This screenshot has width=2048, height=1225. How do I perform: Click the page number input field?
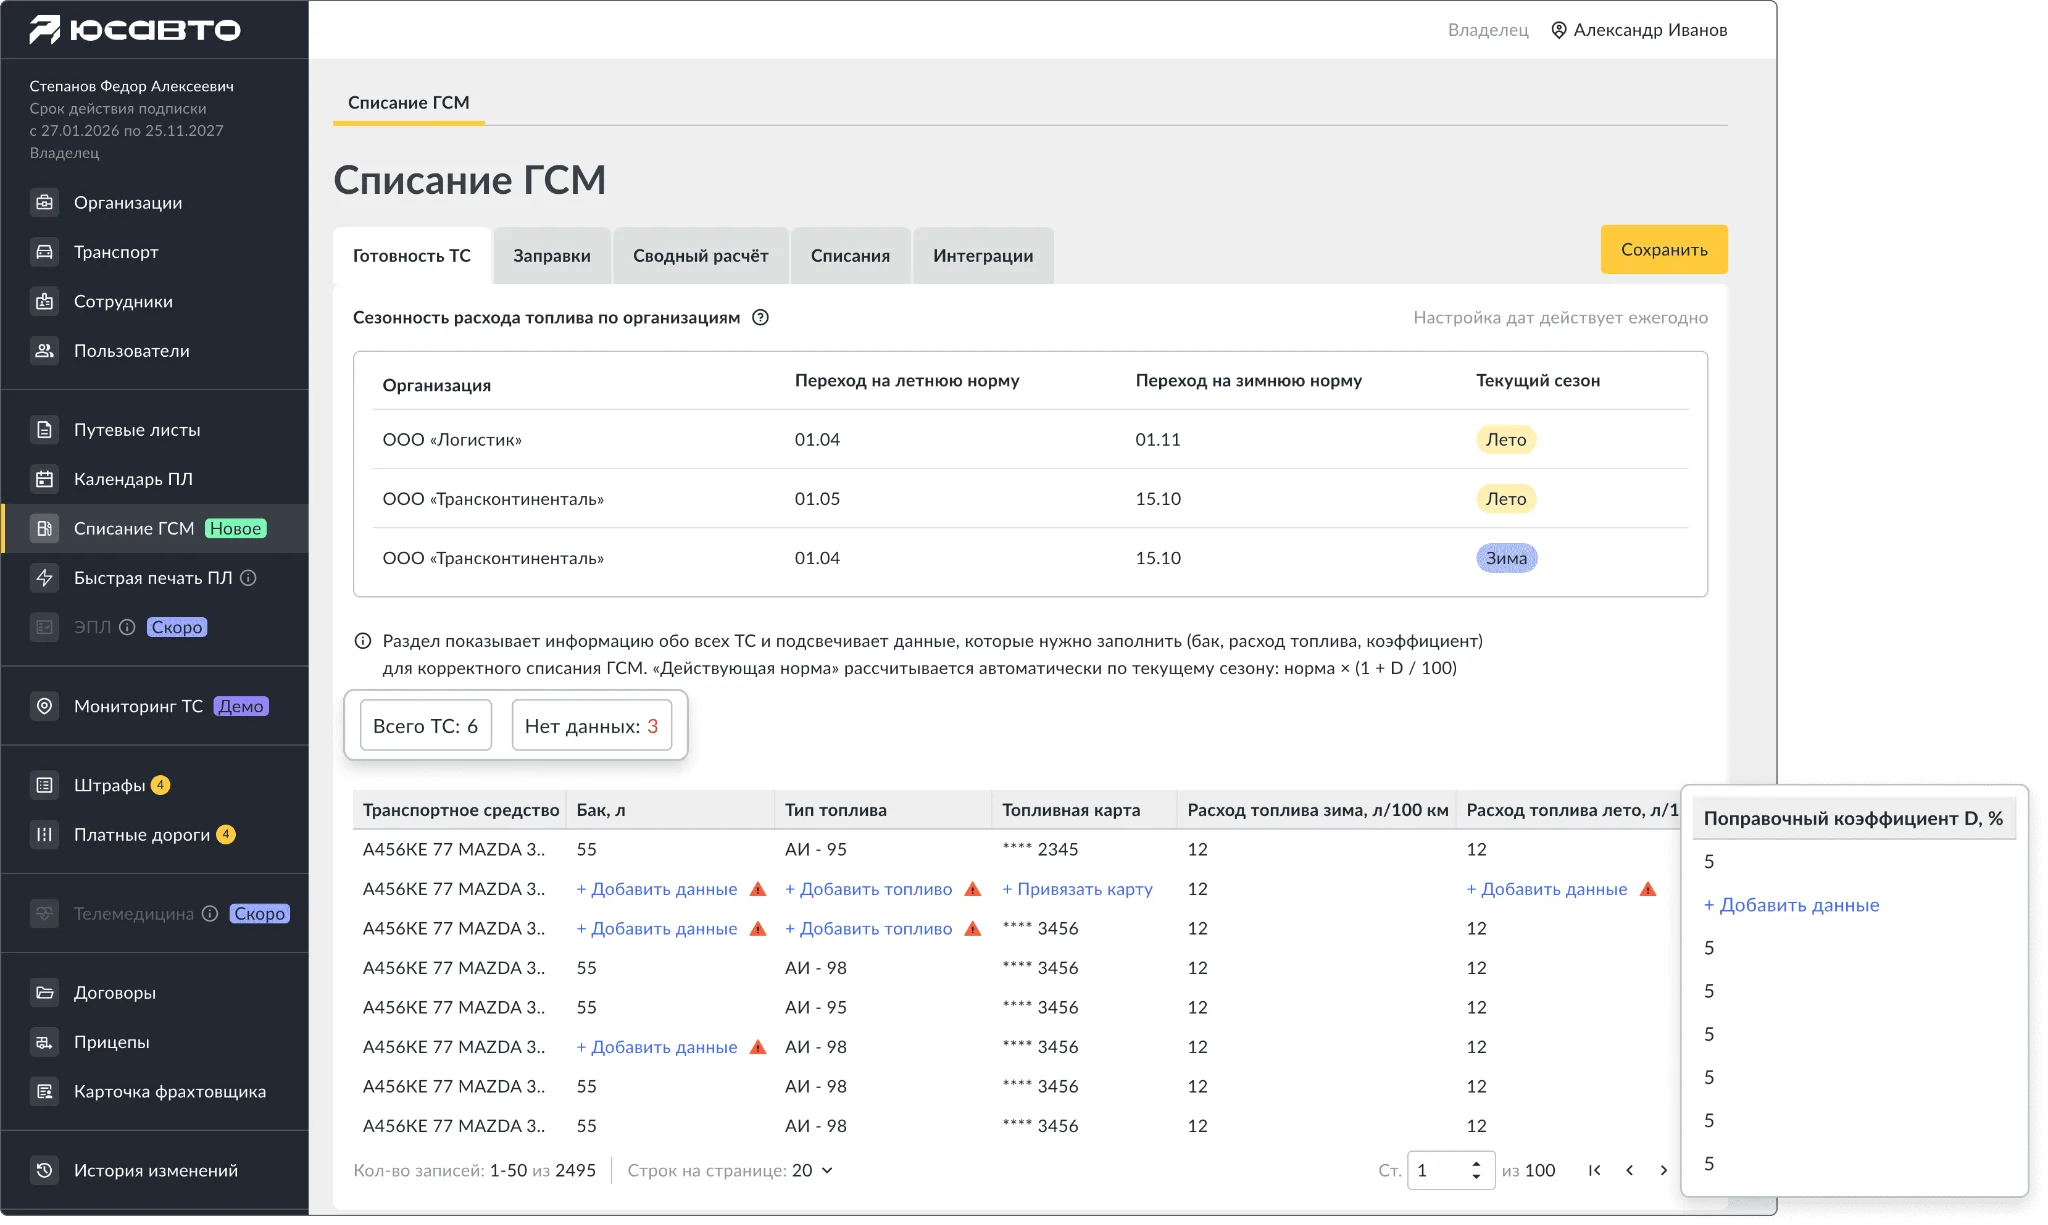(1450, 1170)
